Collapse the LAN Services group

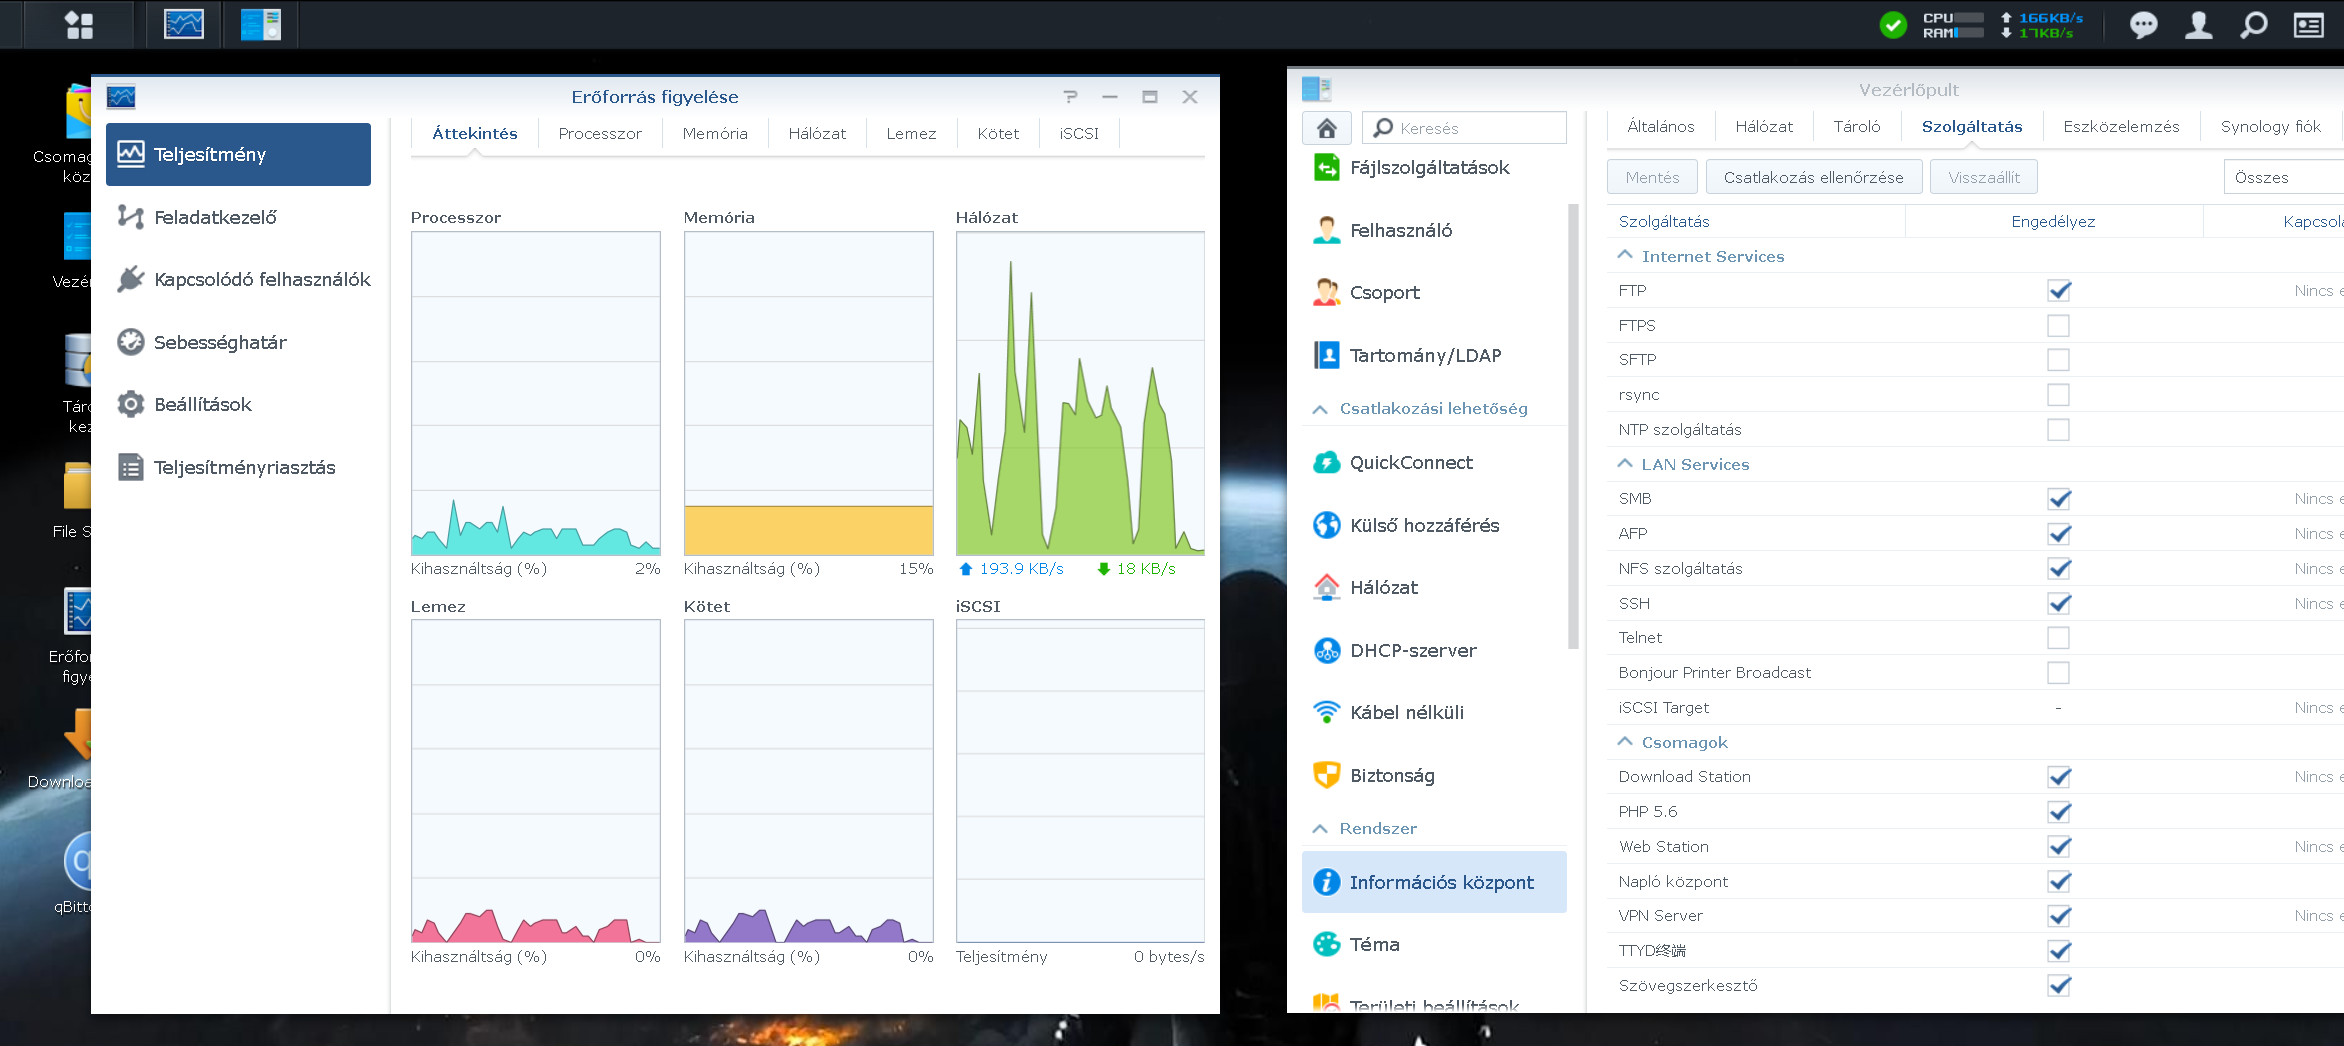[x=1625, y=464]
